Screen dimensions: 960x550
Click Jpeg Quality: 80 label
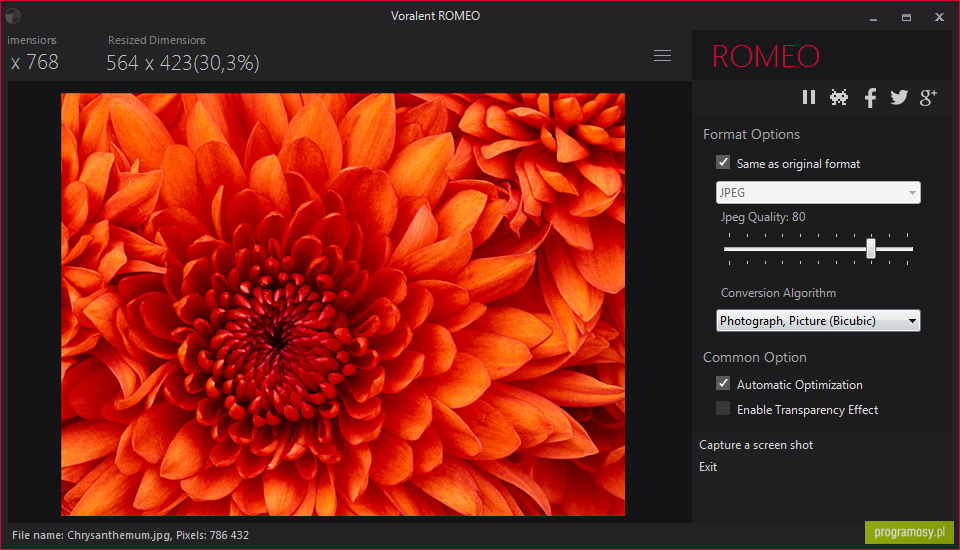pyautogui.click(x=763, y=217)
